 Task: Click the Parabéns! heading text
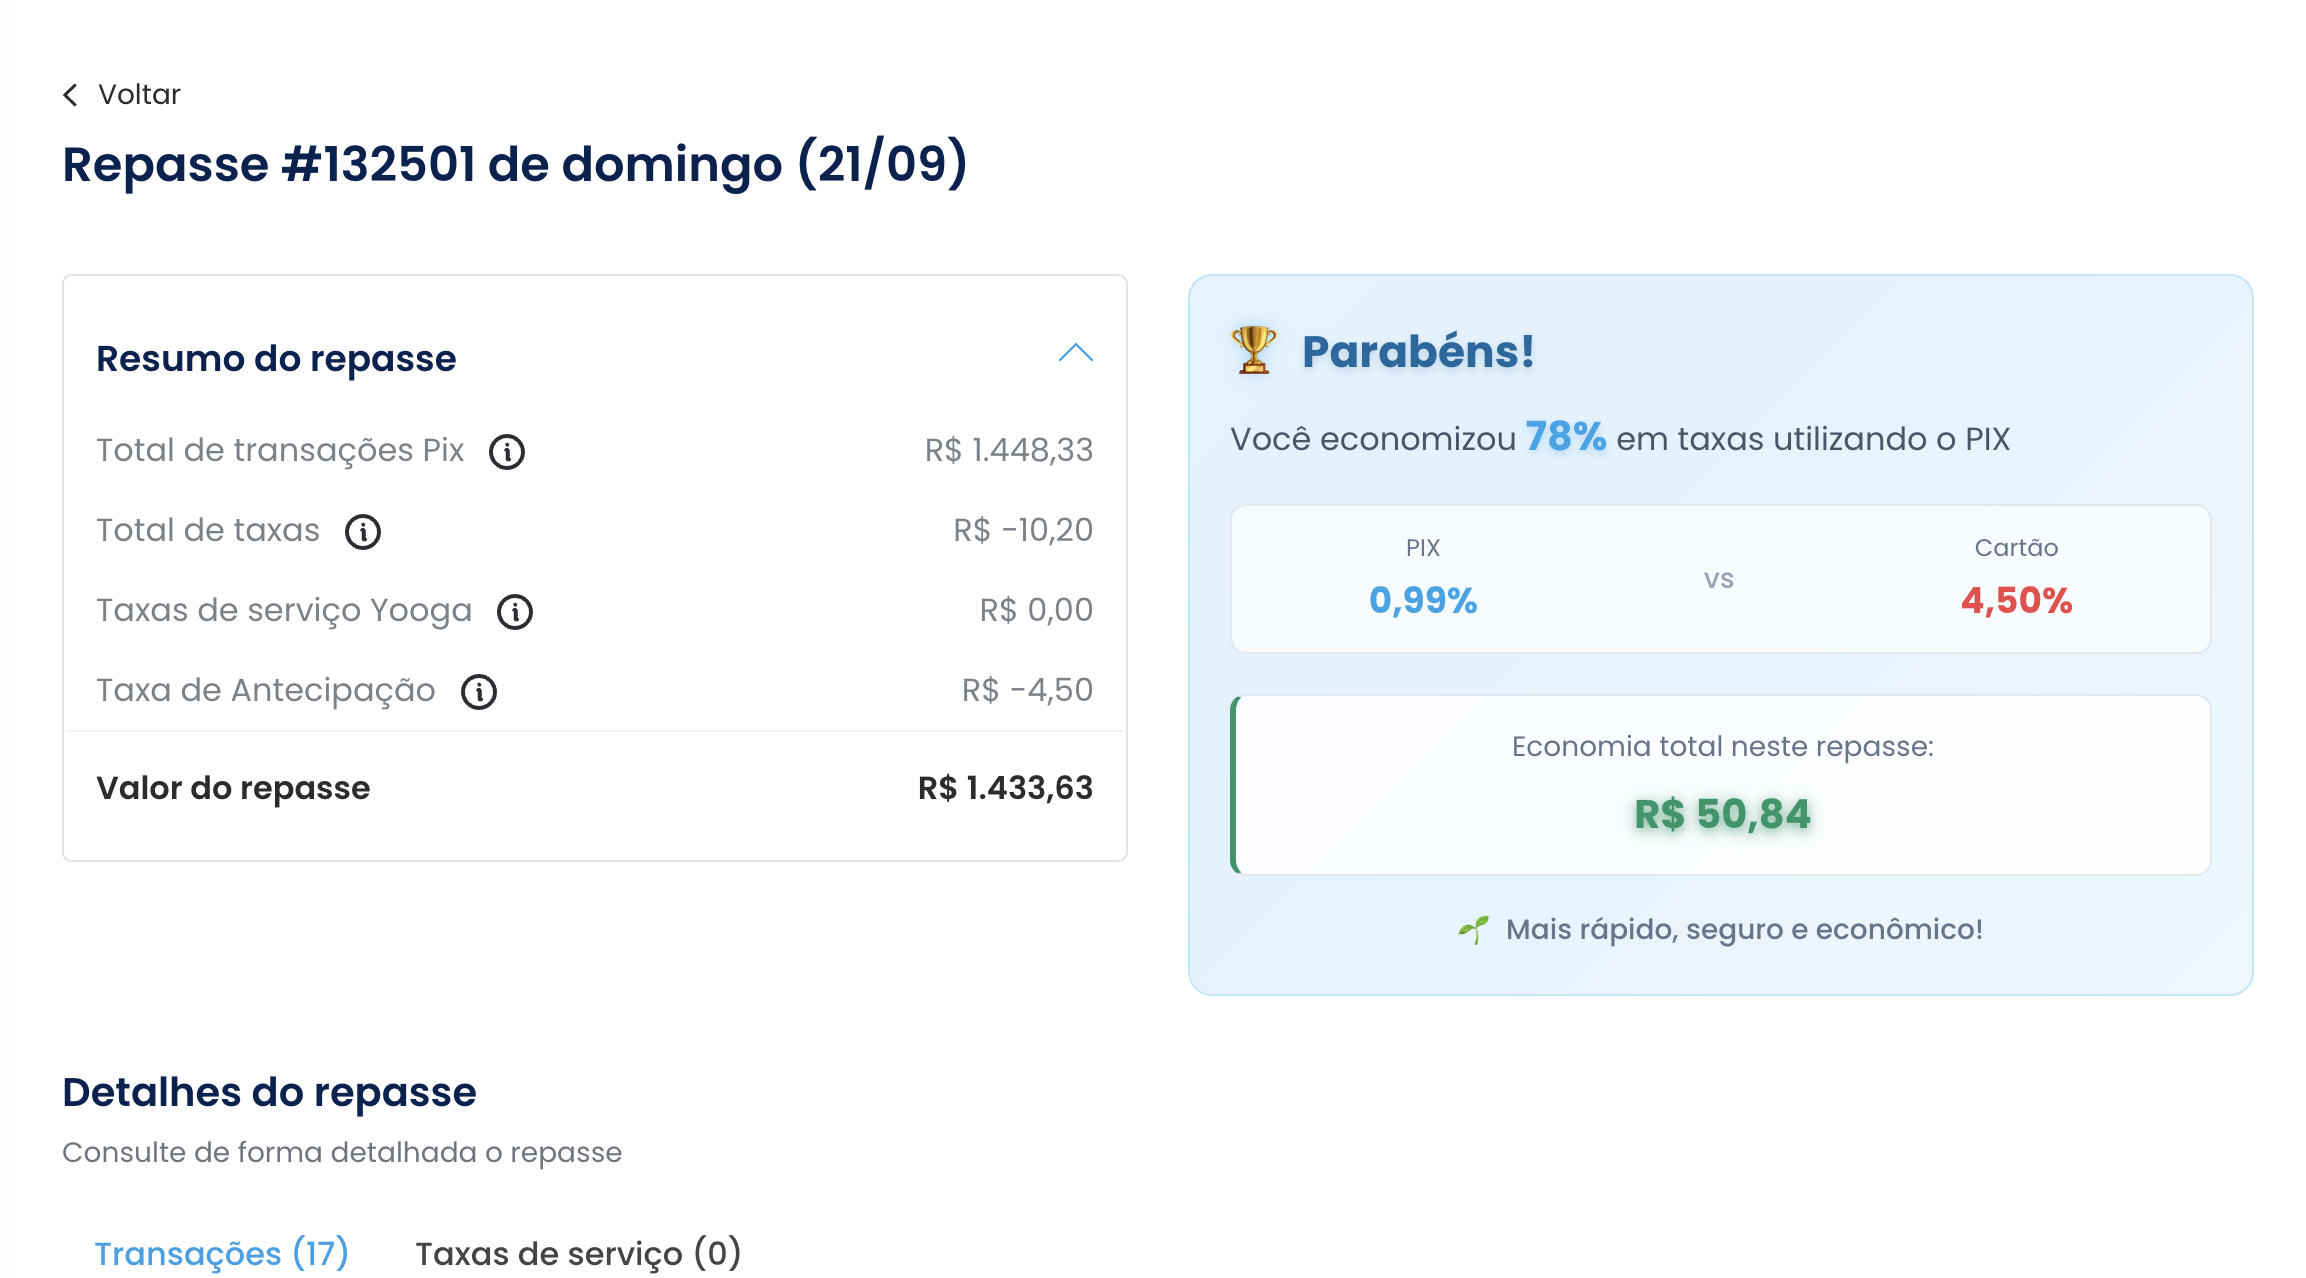[x=1418, y=352]
